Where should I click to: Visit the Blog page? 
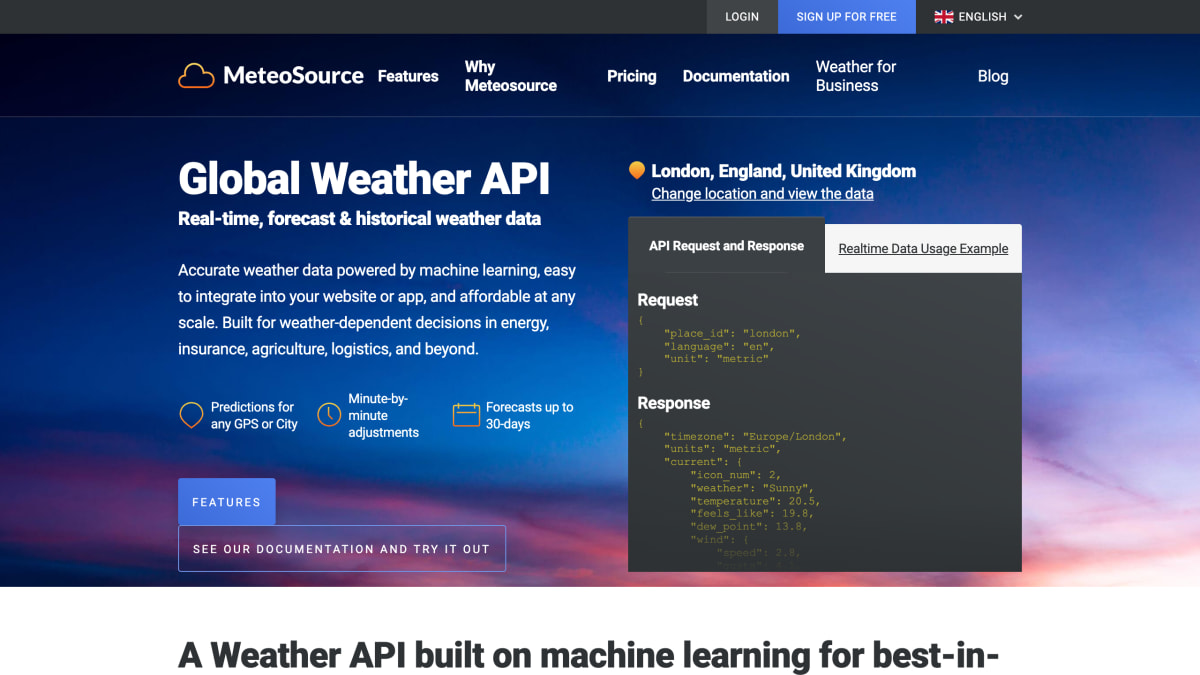[993, 76]
